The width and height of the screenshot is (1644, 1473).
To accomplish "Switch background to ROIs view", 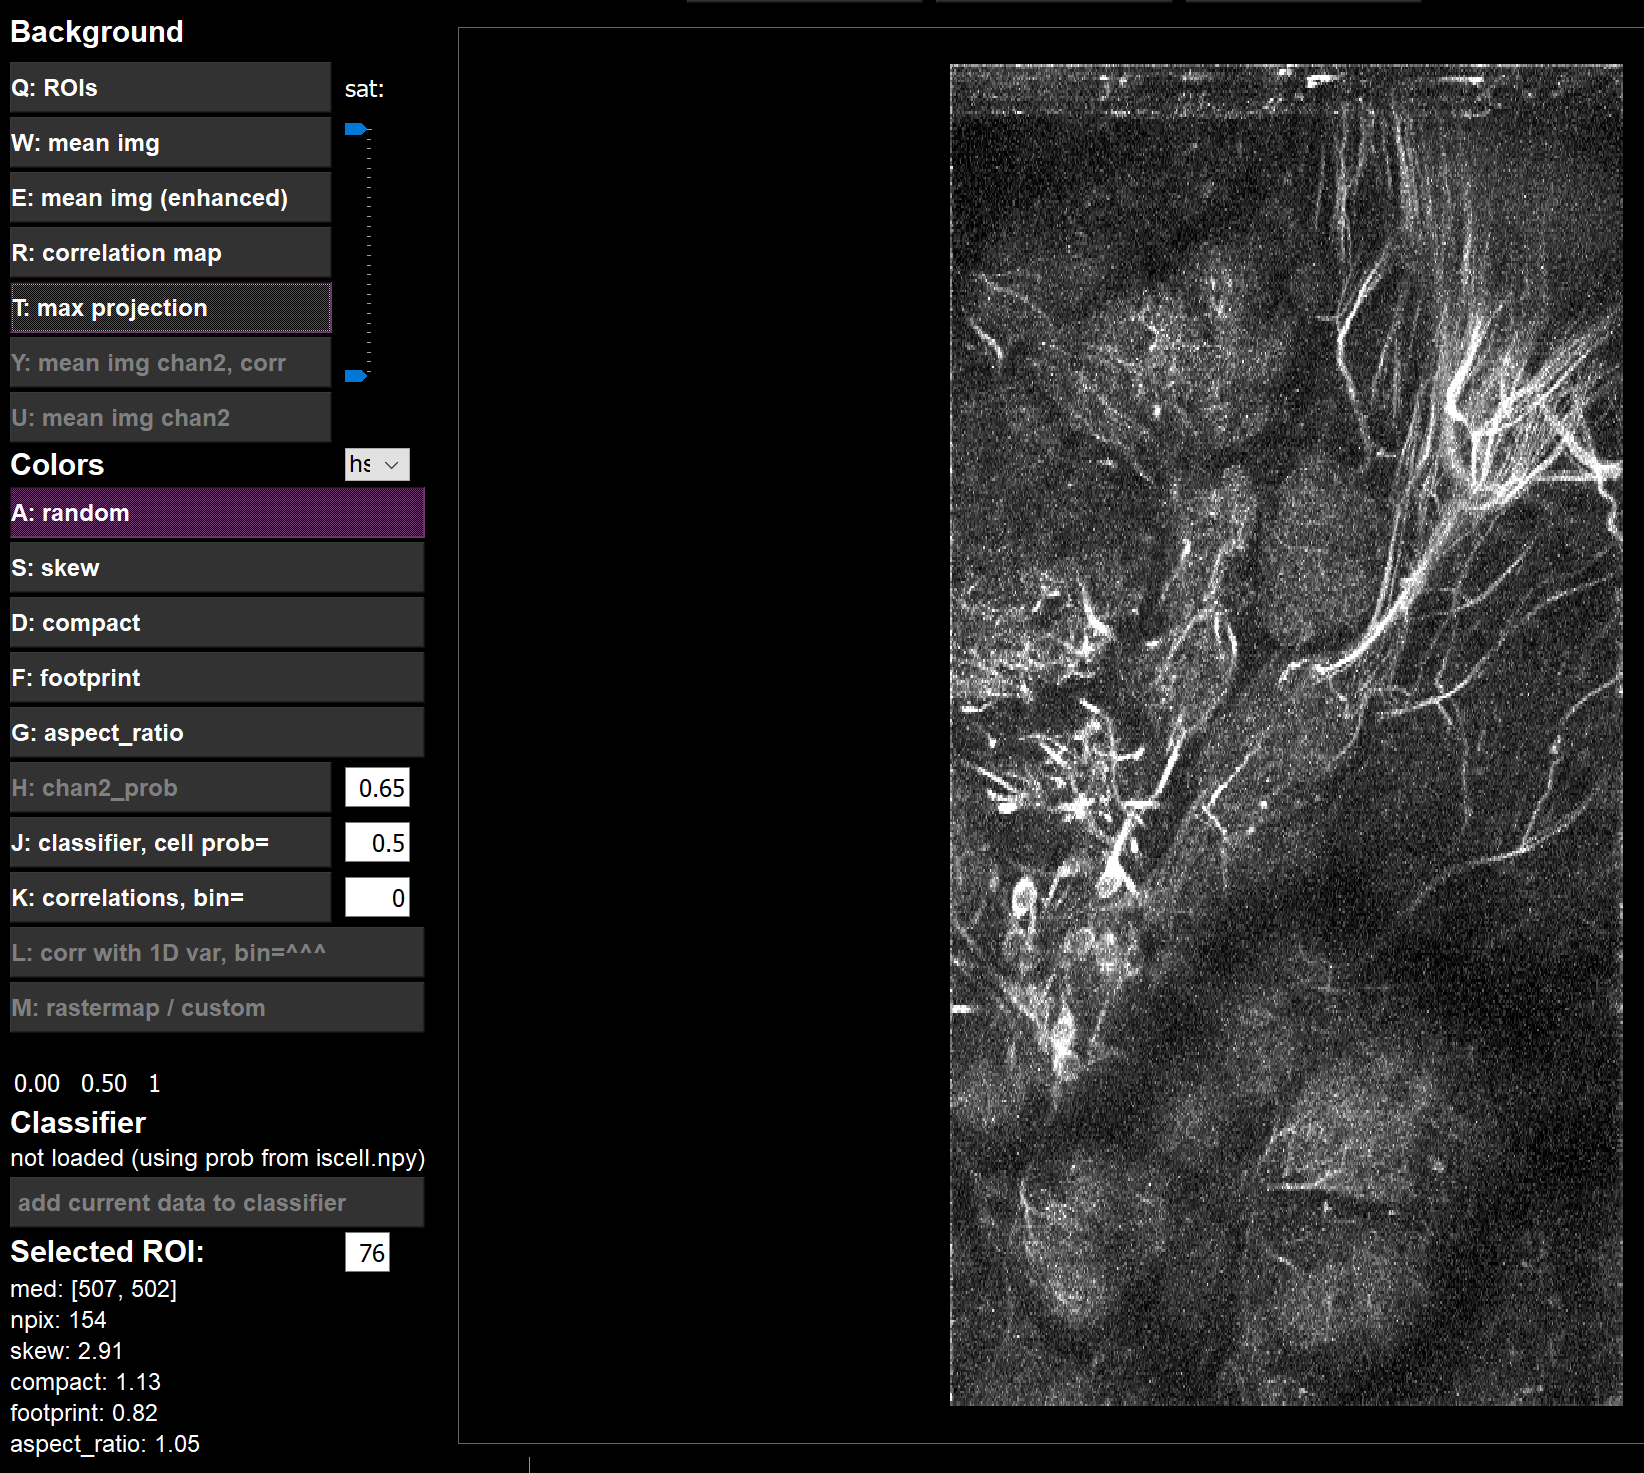I will coord(168,88).
